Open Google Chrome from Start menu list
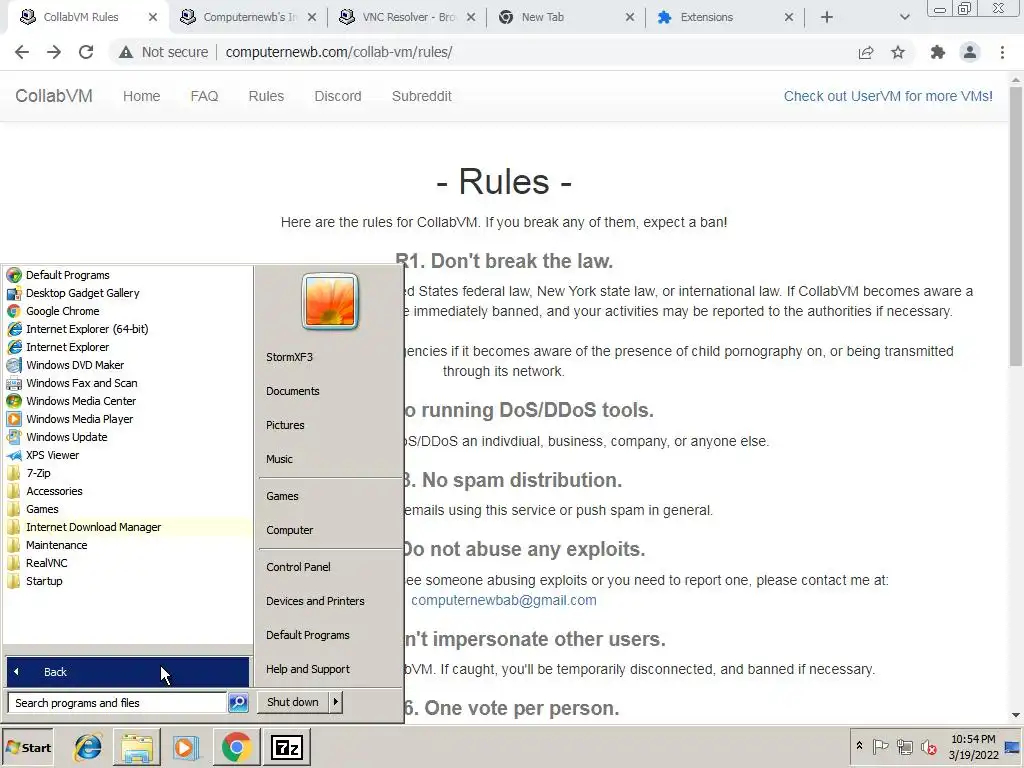Viewport: 1024px width, 768px height. pos(127,311)
